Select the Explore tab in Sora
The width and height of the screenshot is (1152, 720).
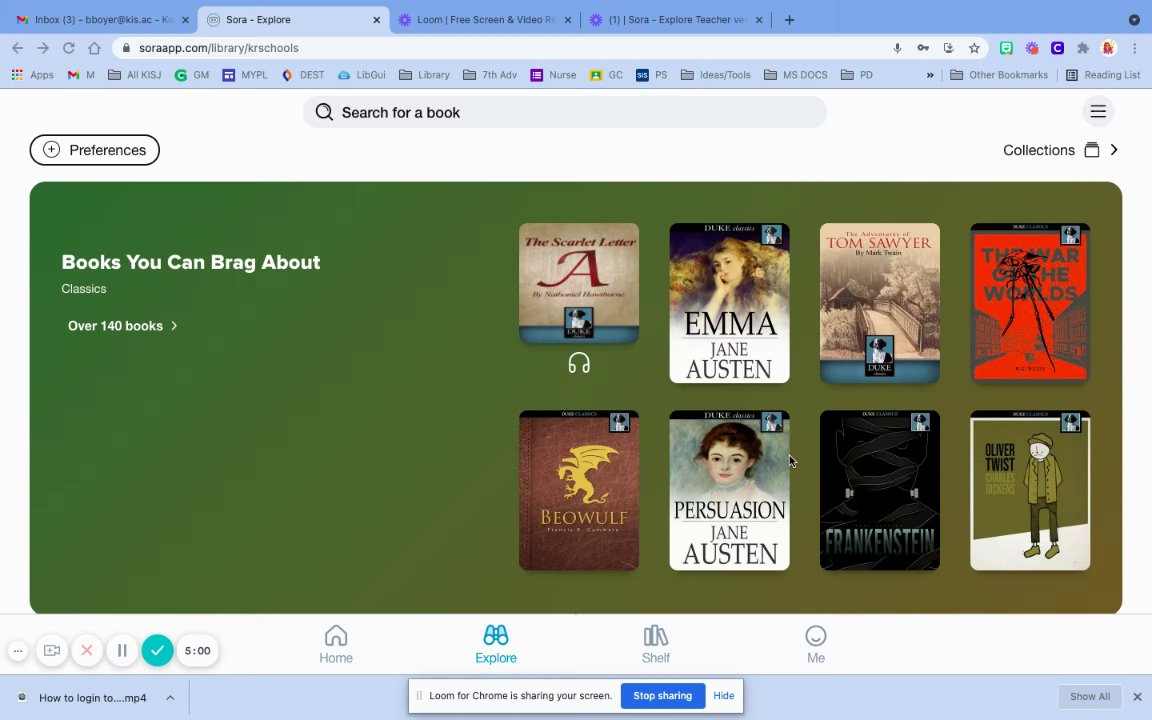[x=496, y=644]
